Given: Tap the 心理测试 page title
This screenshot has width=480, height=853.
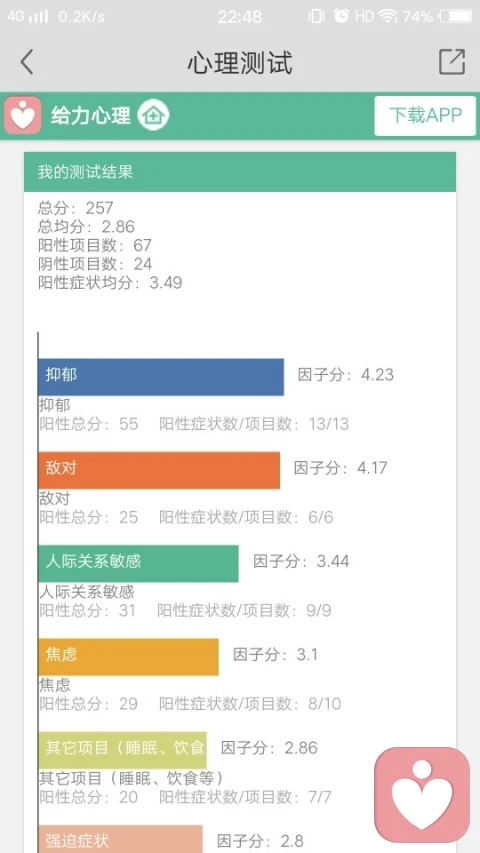Looking at the screenshot, I should pyautogui.click(x=240, y=62).
